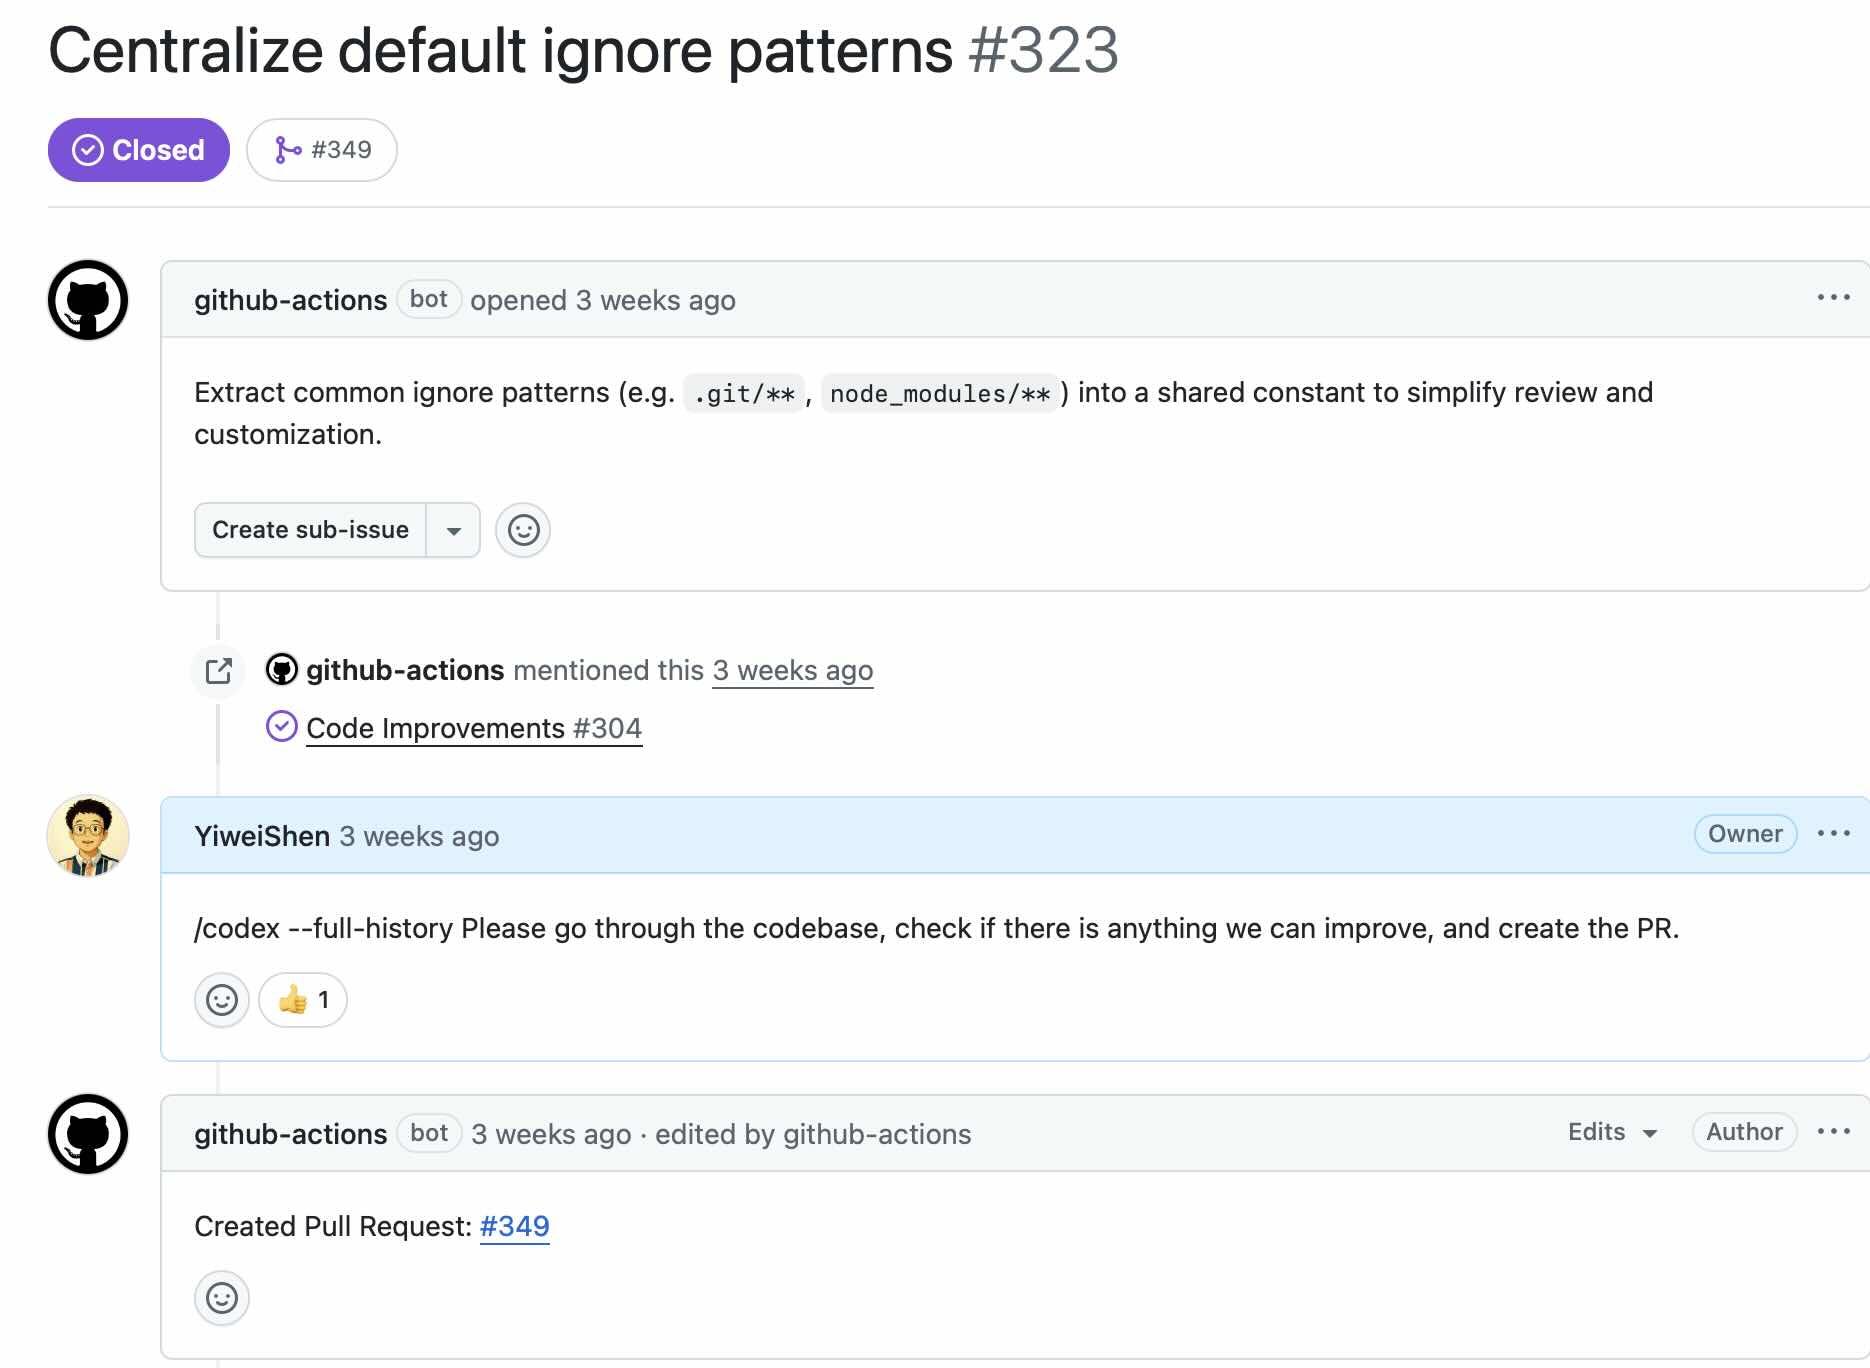This screenshot has height=1368, width=1870.
Task: Expand the Edits history dropdown
Action: 1612,1132
